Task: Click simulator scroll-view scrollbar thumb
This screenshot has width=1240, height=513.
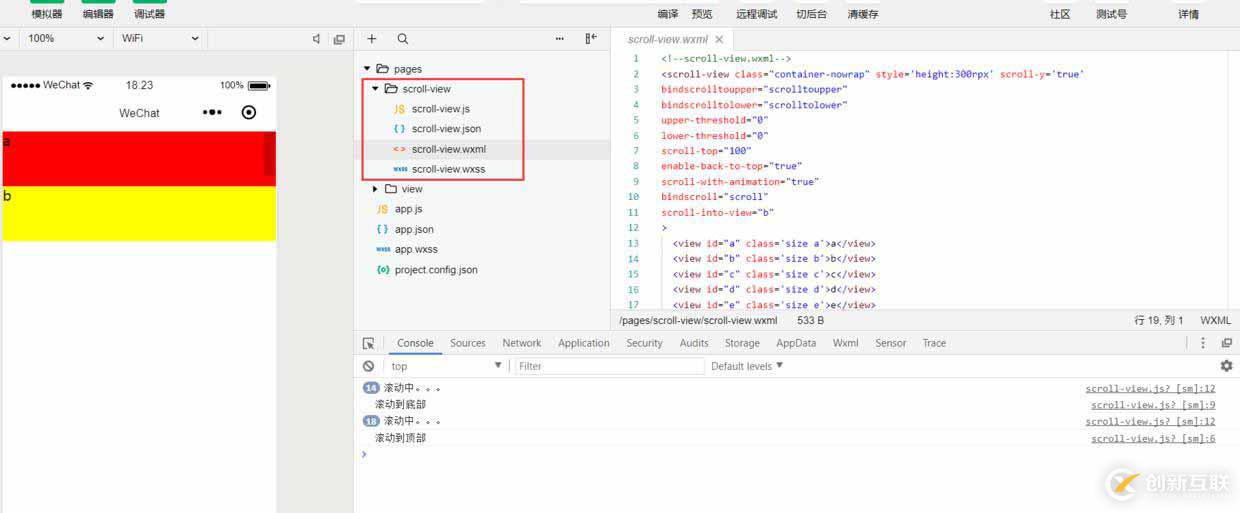Action: tap(269, 154)
